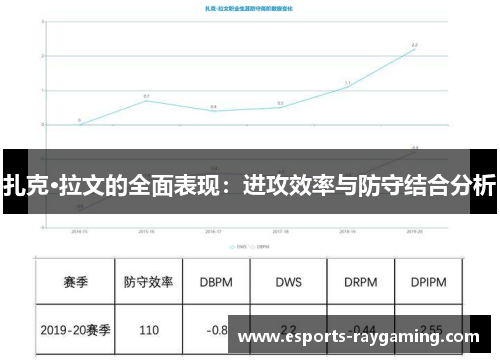Click the 1.1 data point on the DWS line
The height and width of the screenshot is (362, 500).
click(347, 87)
